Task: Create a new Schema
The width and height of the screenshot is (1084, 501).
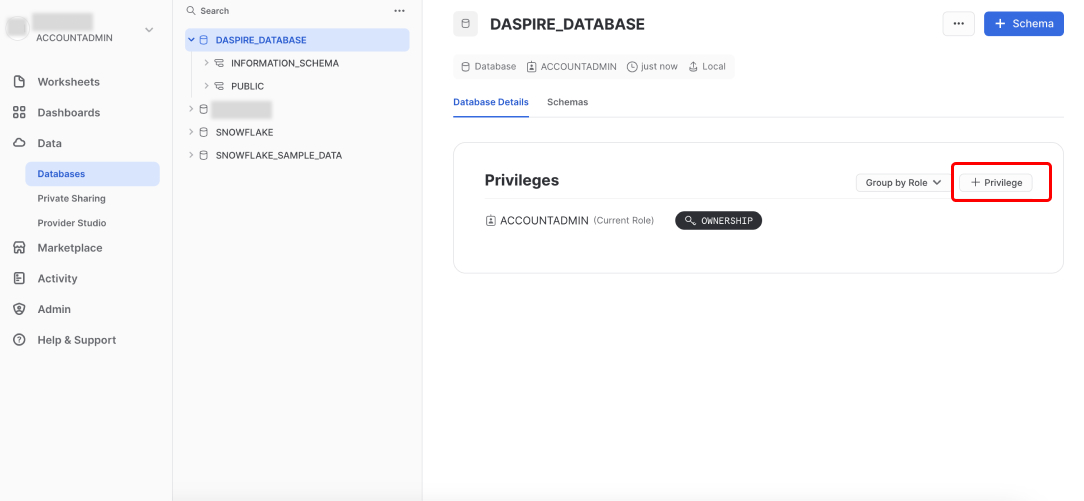Action: click(1024, 23)
